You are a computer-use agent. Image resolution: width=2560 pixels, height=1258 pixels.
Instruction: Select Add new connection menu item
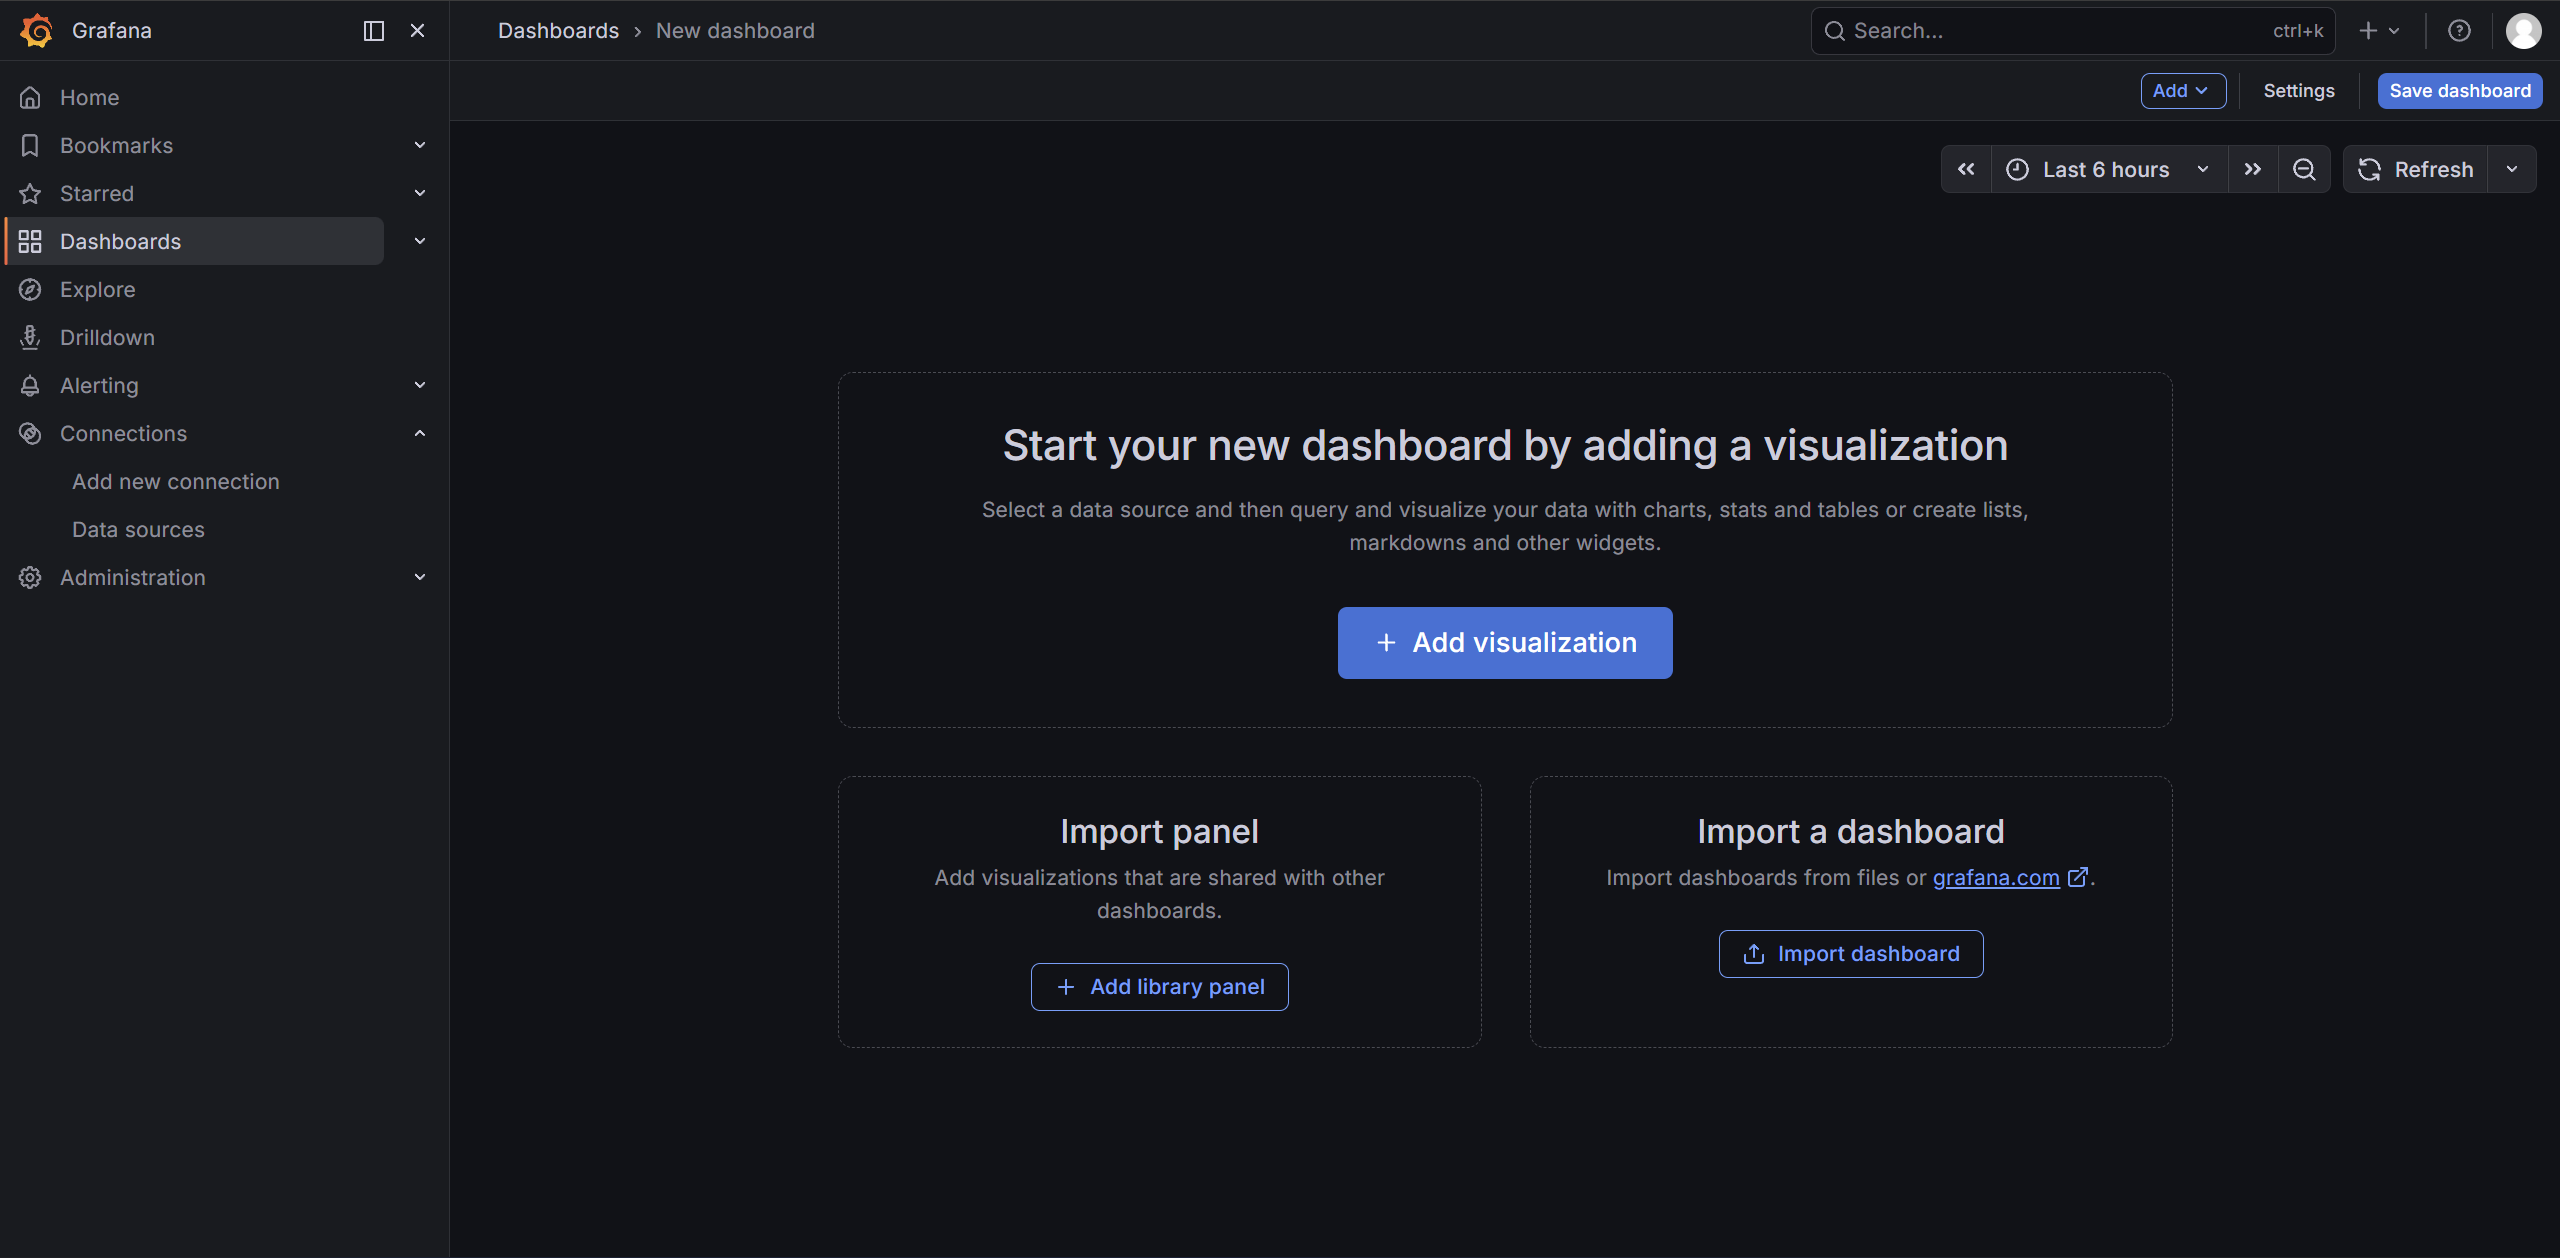click(176, 482)
